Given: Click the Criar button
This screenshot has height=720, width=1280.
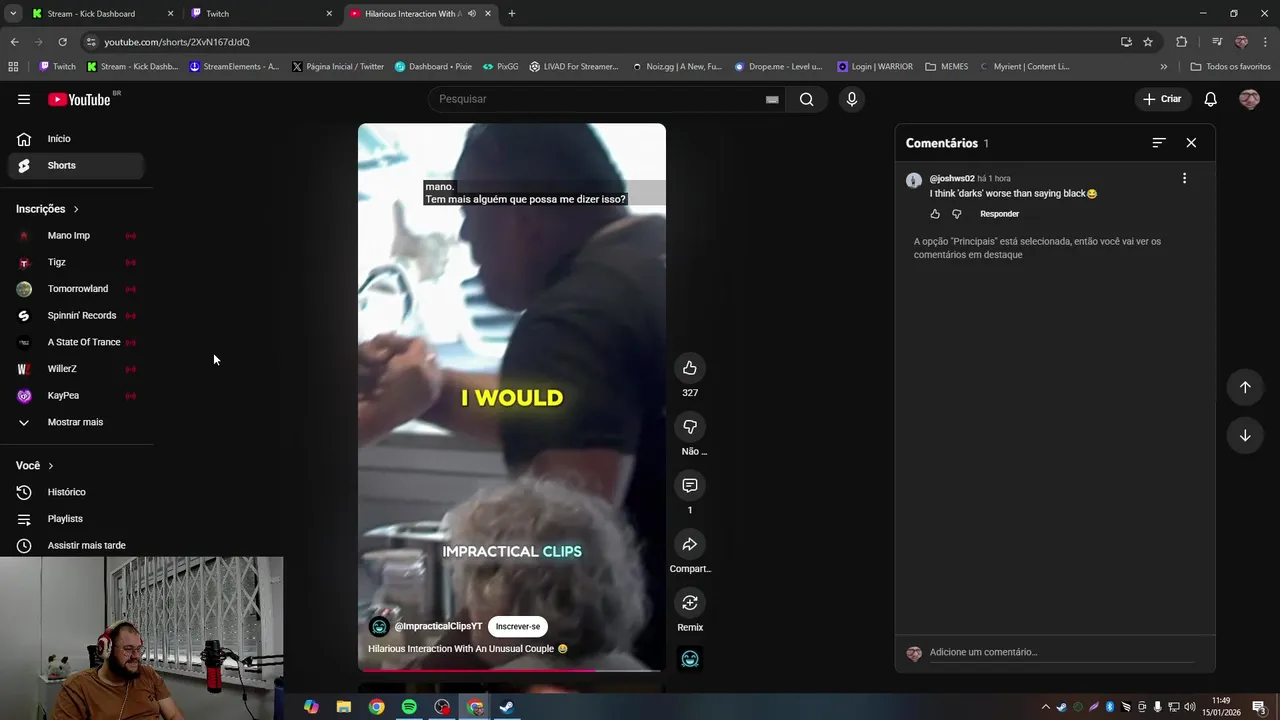Looking at the screenshot, I should point(1162,99).
